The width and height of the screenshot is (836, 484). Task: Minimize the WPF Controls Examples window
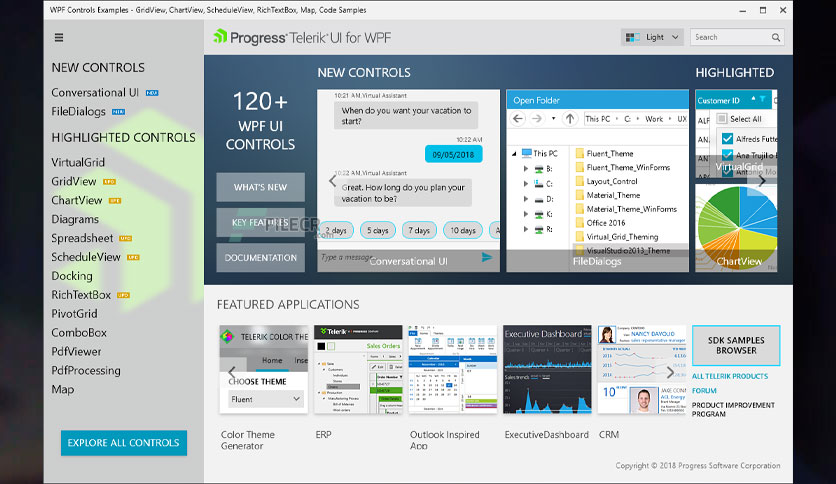pyautogui.click(x=743, y=10)
